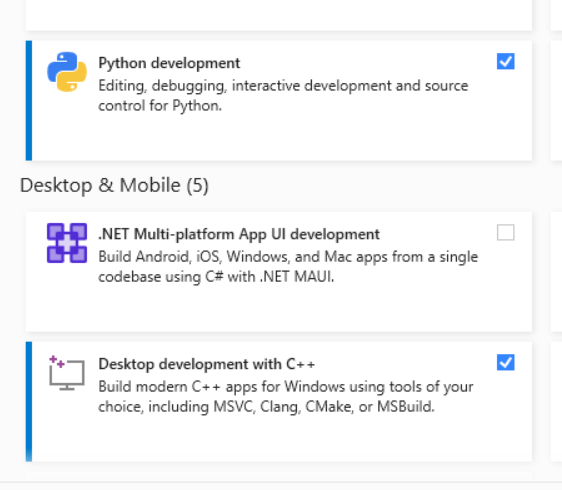The image size is (562, 490).
Task: Enable the .NET Multi-platform App UI checkbox
Action: pos(505,232)
